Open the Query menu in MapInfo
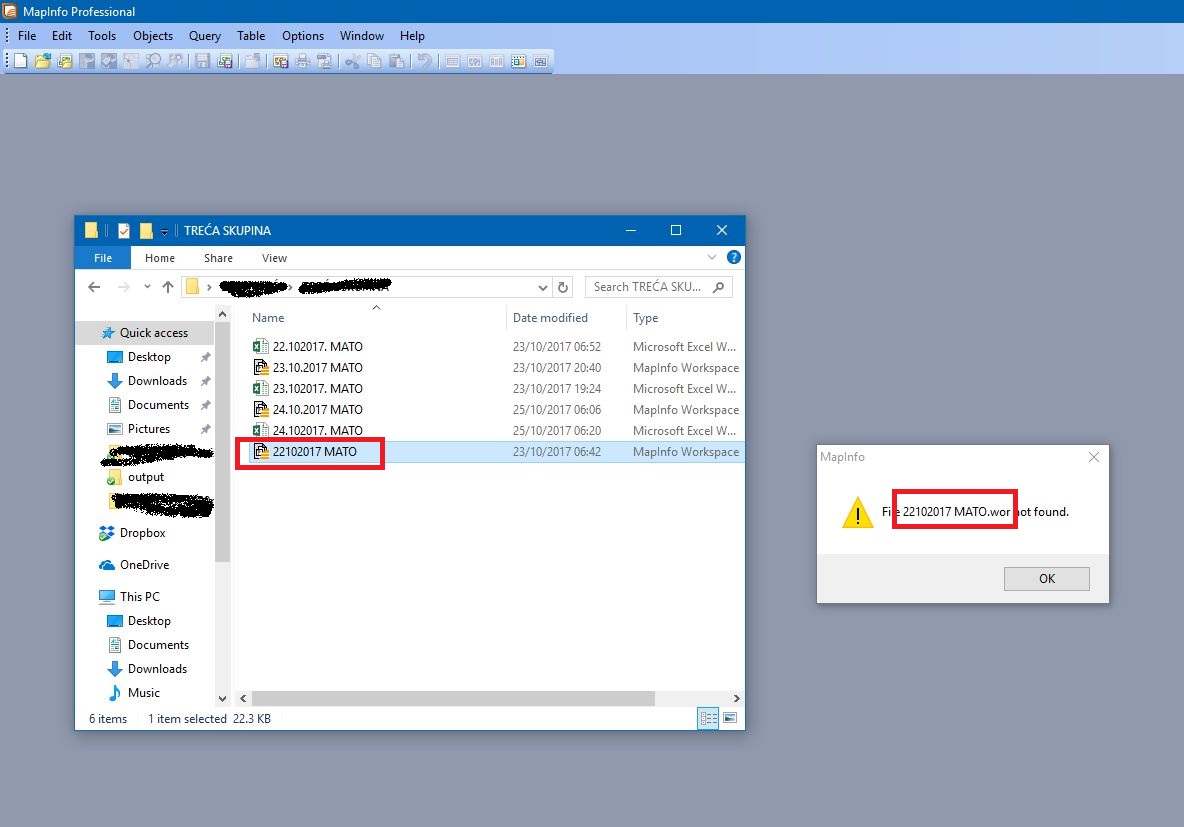 [x=205, y=36]
